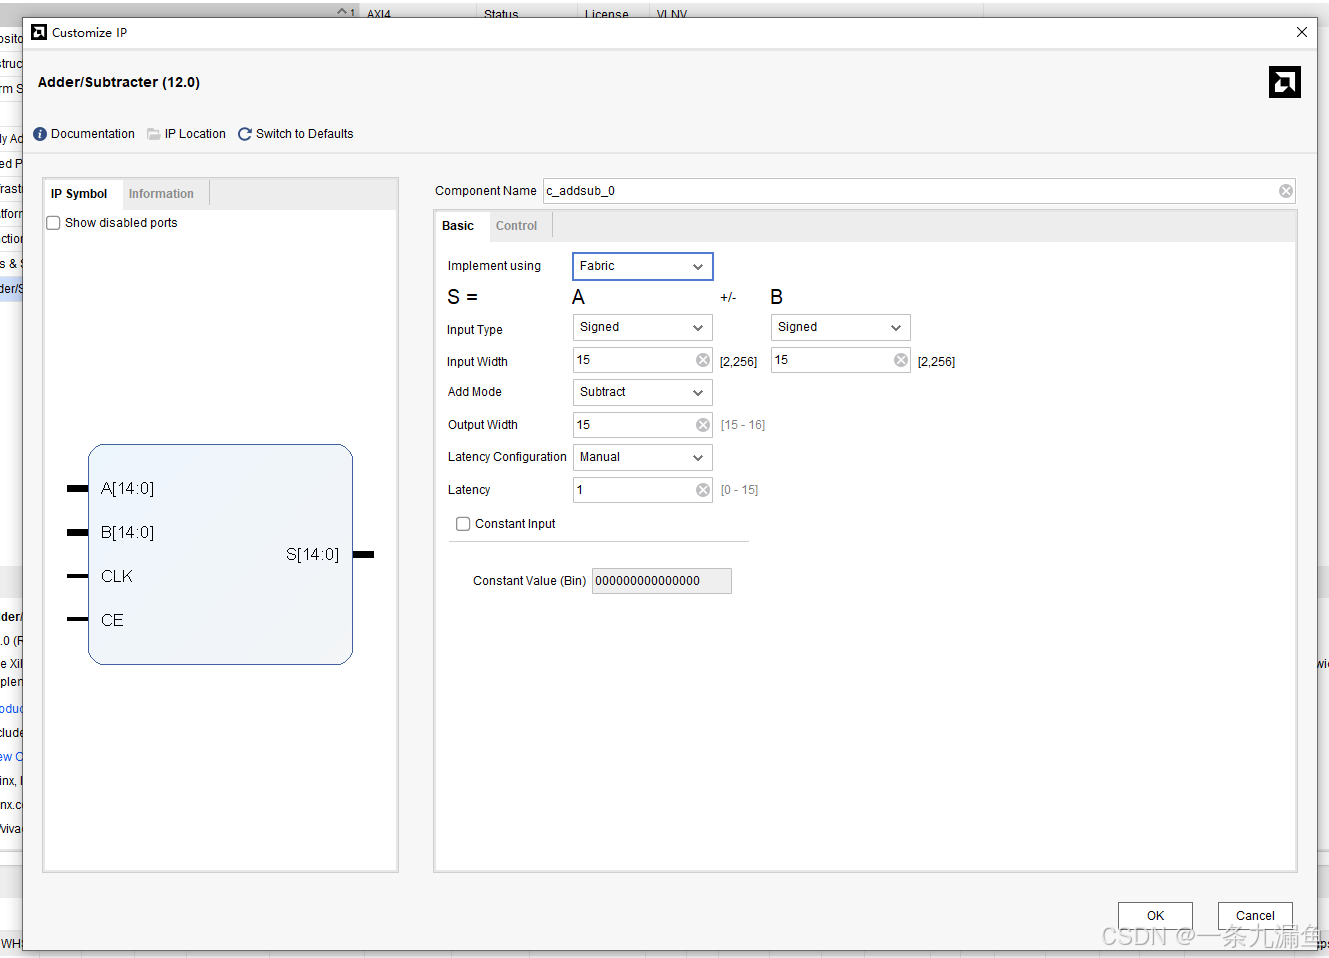Open the Implement using dropdown
The image size is (1329, 958).
coord(642,266)
